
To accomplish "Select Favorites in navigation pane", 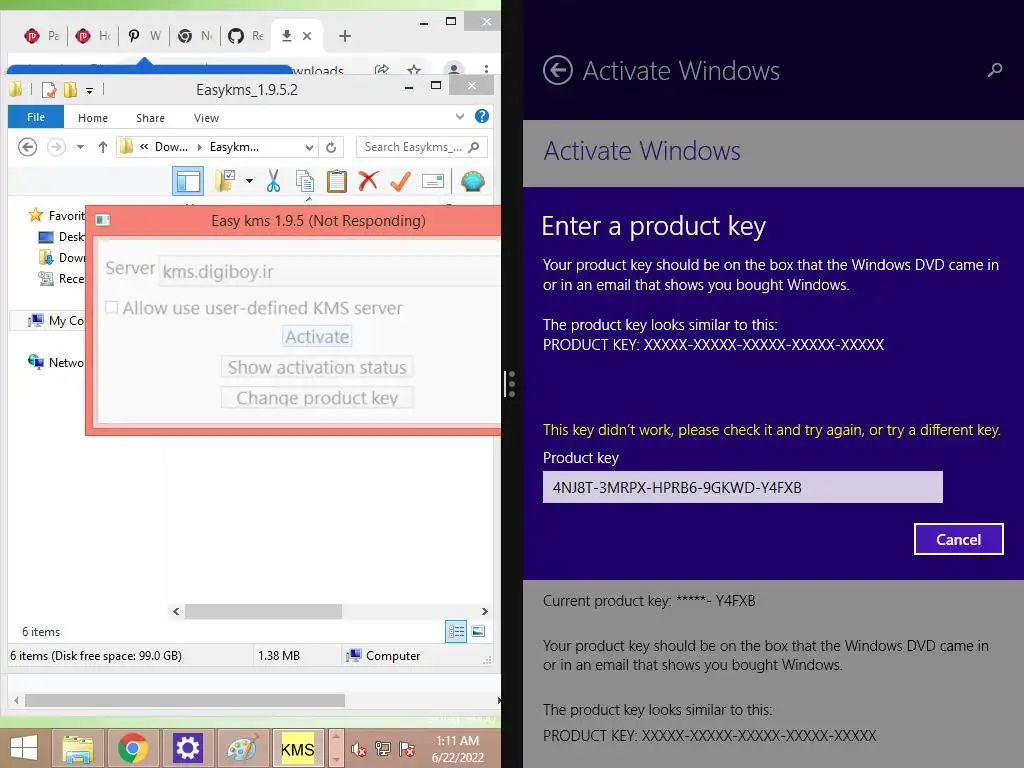I will coord(57,216).
